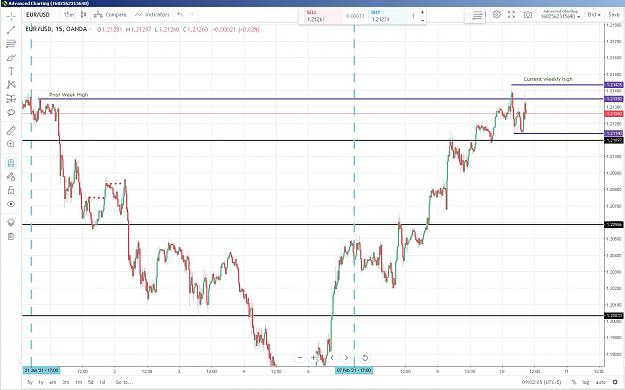
Task: Click the EUR/USD, 15, OANDA chart legend
Action: (x=56, y=29)
